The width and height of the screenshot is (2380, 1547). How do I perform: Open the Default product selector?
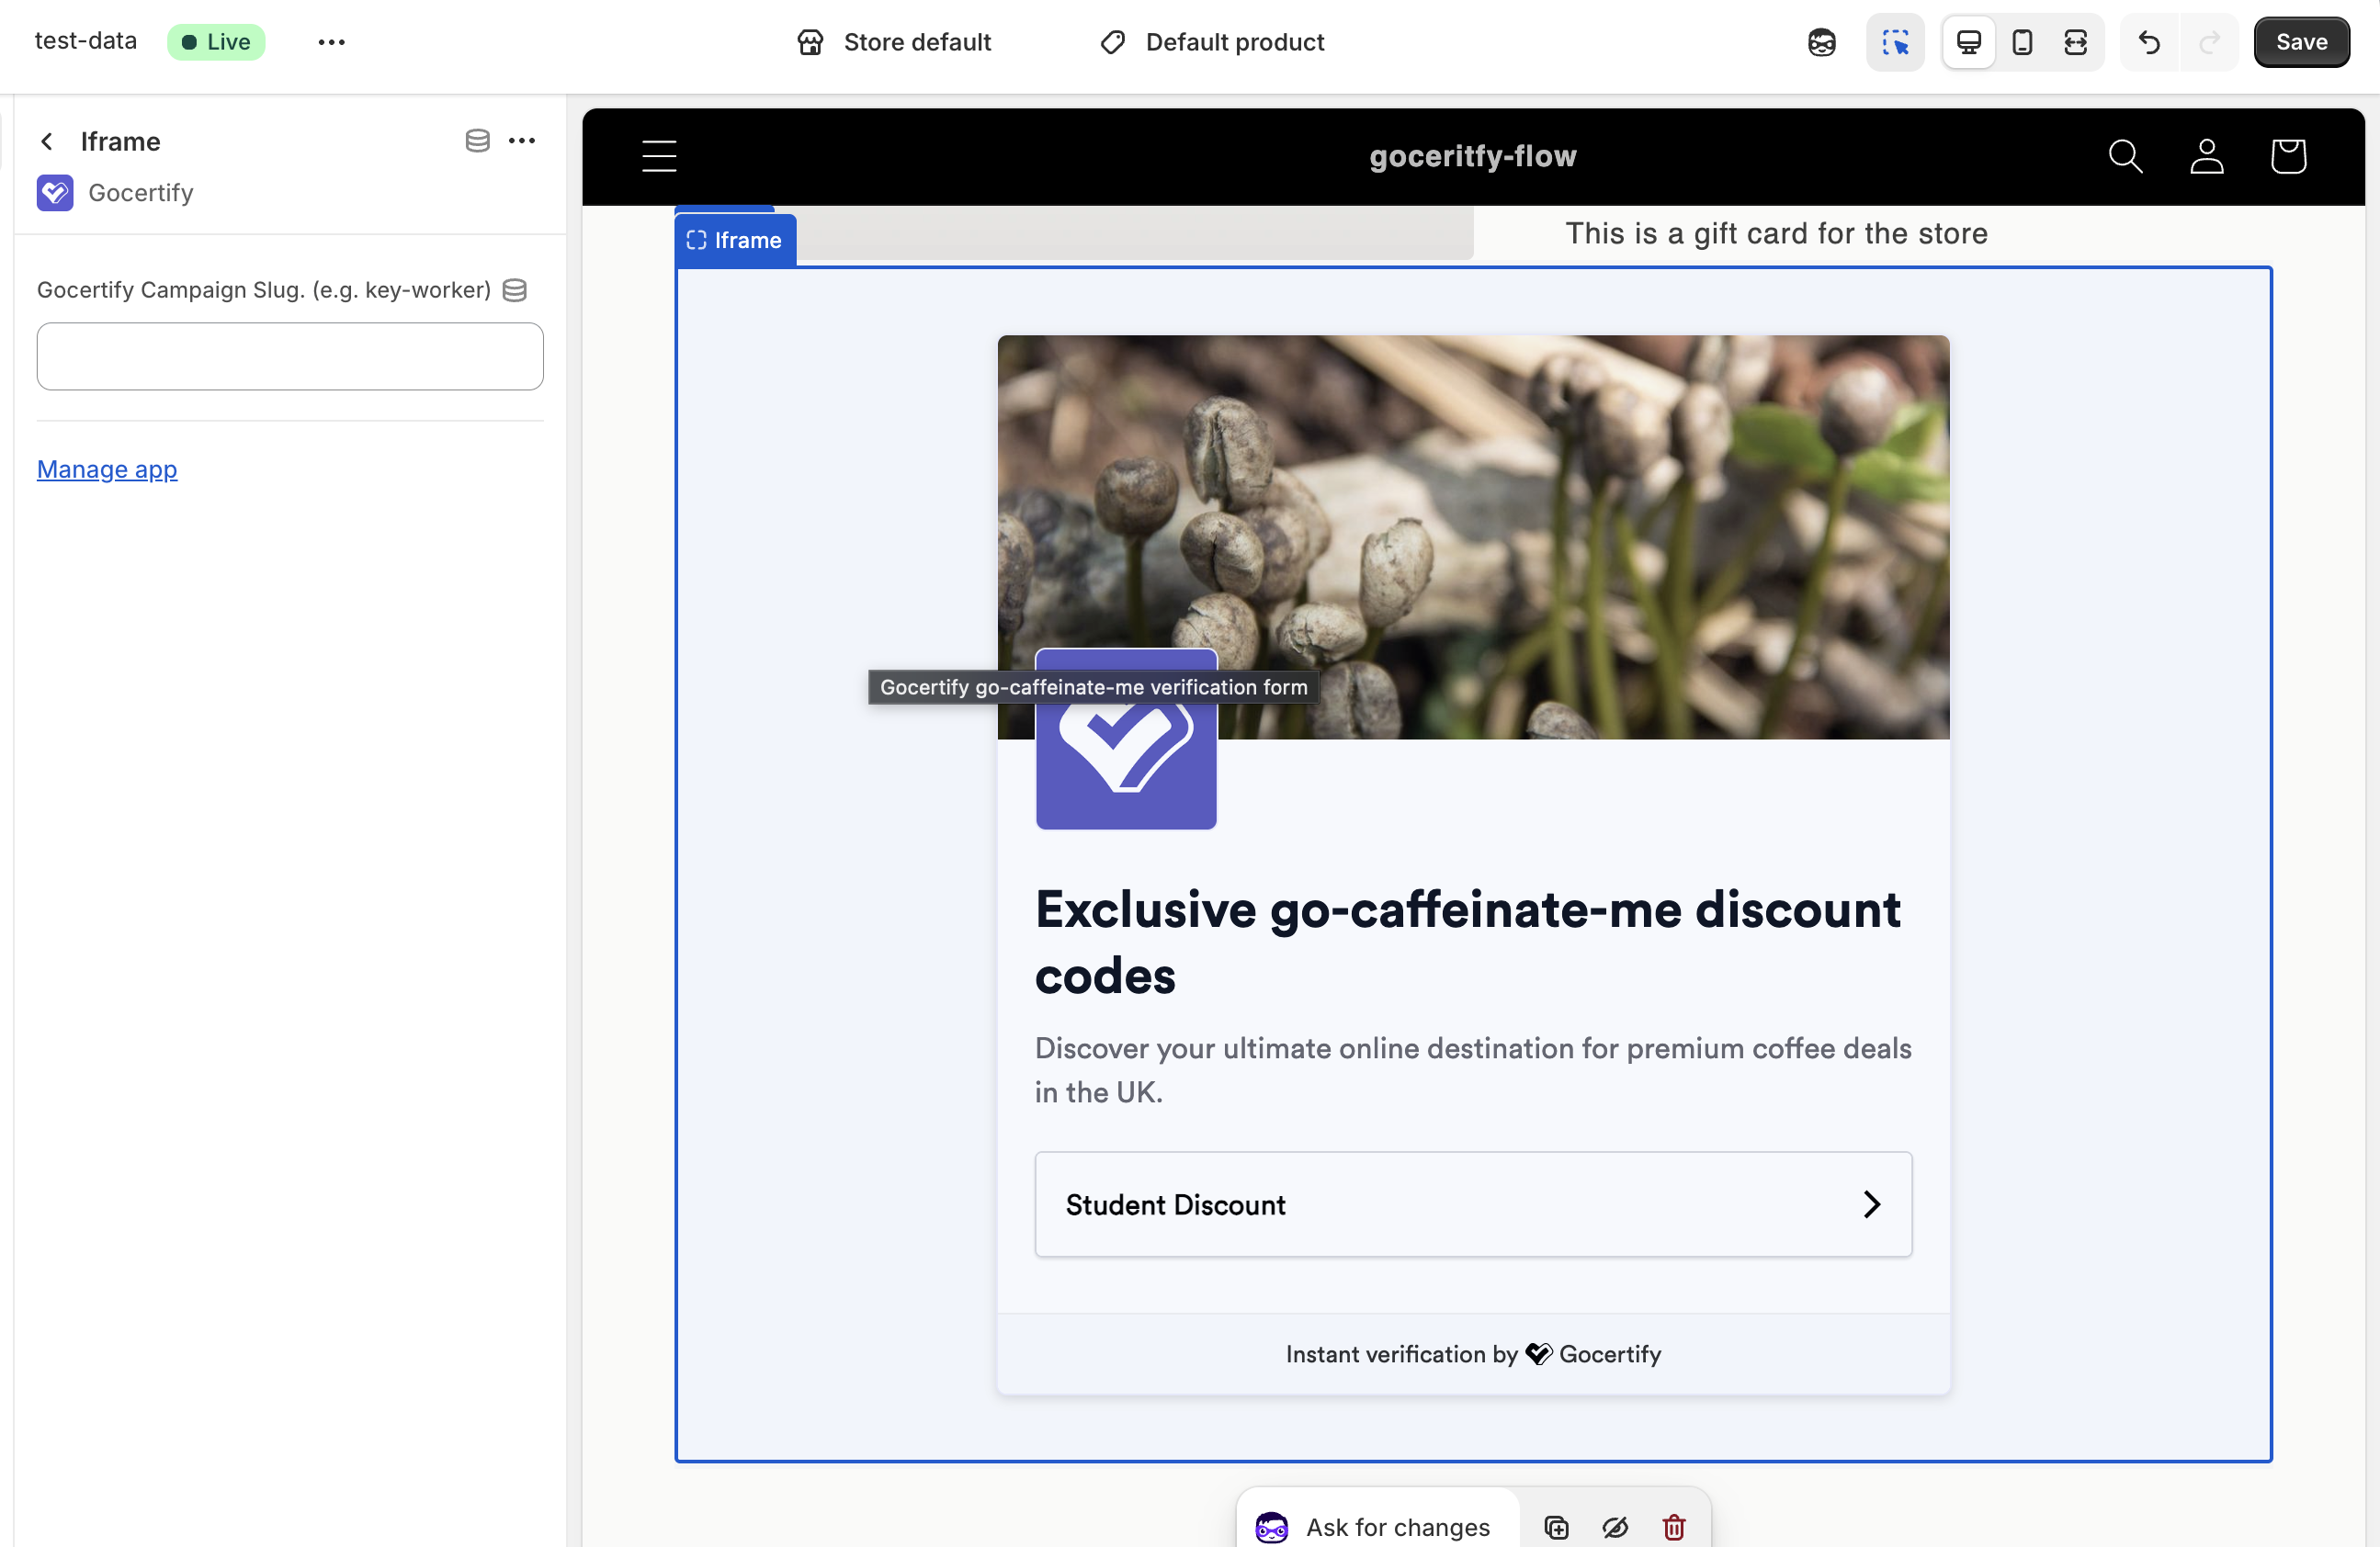pos(1212,42)
